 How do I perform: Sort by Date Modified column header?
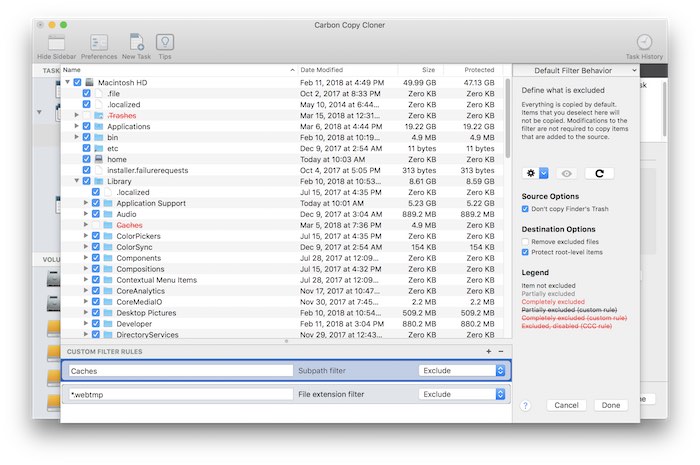point(347,70)
